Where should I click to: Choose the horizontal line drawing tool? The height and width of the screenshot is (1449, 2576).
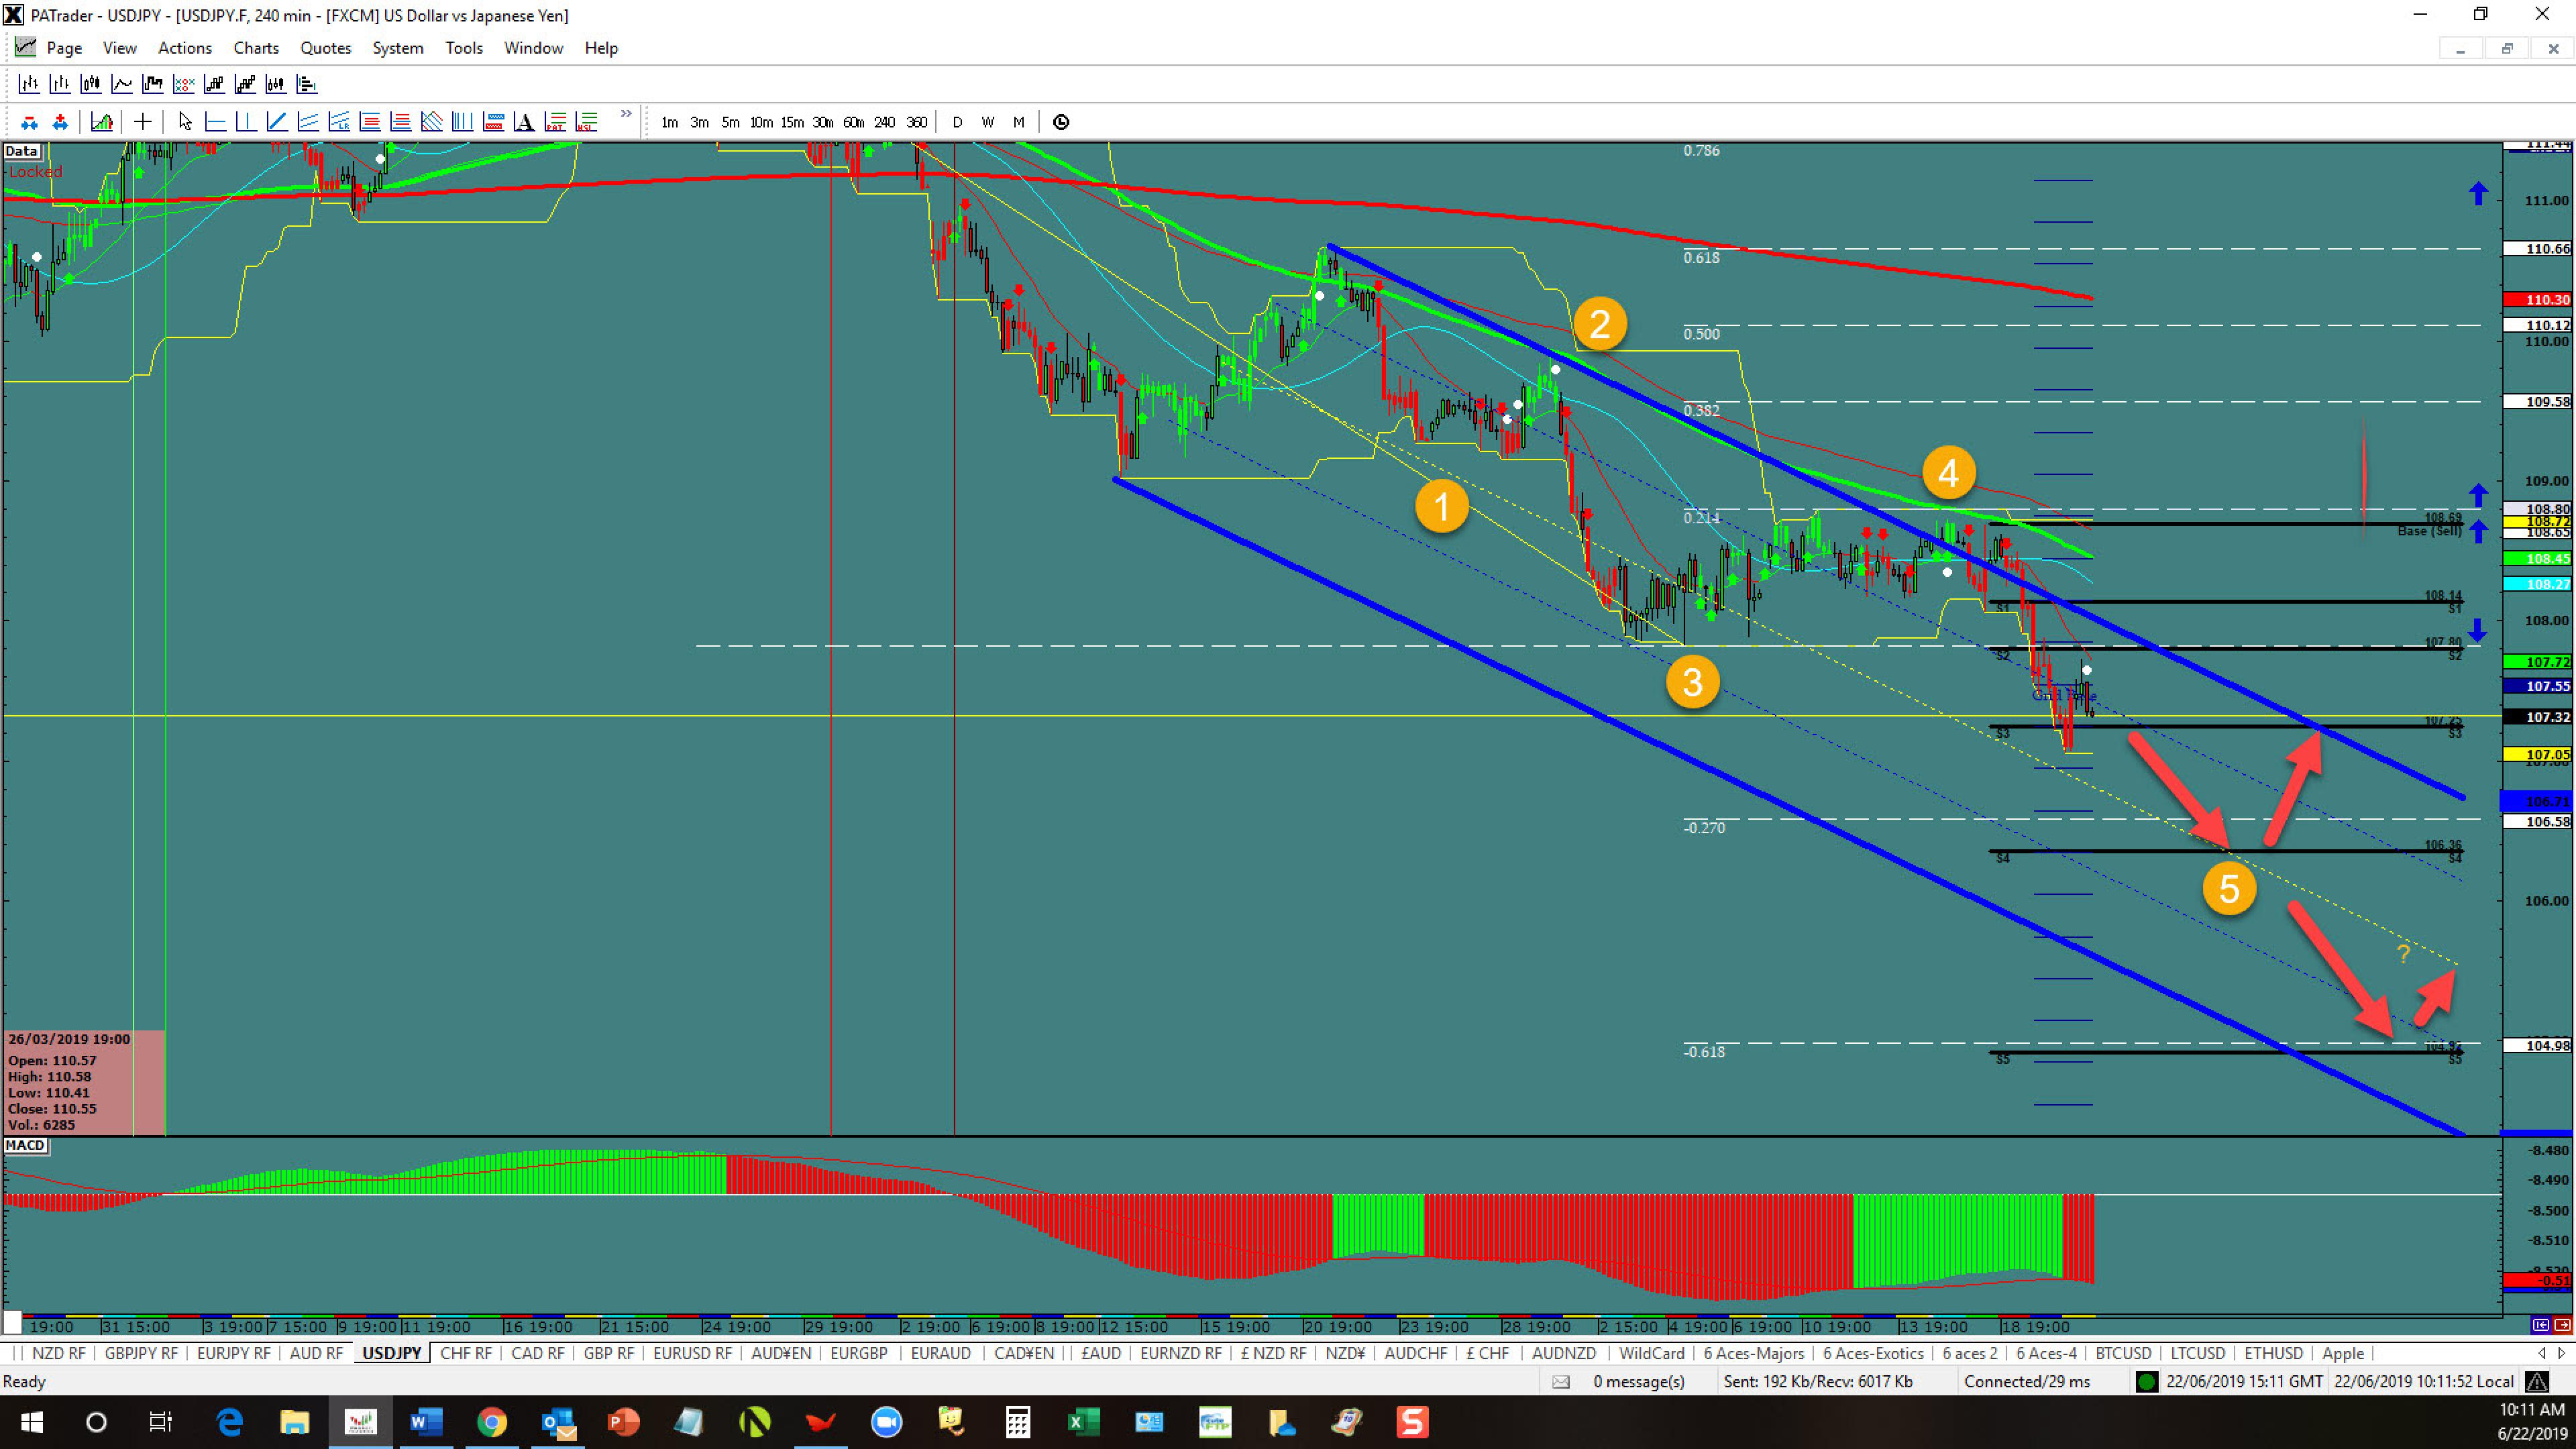click(x=215, y=122)
